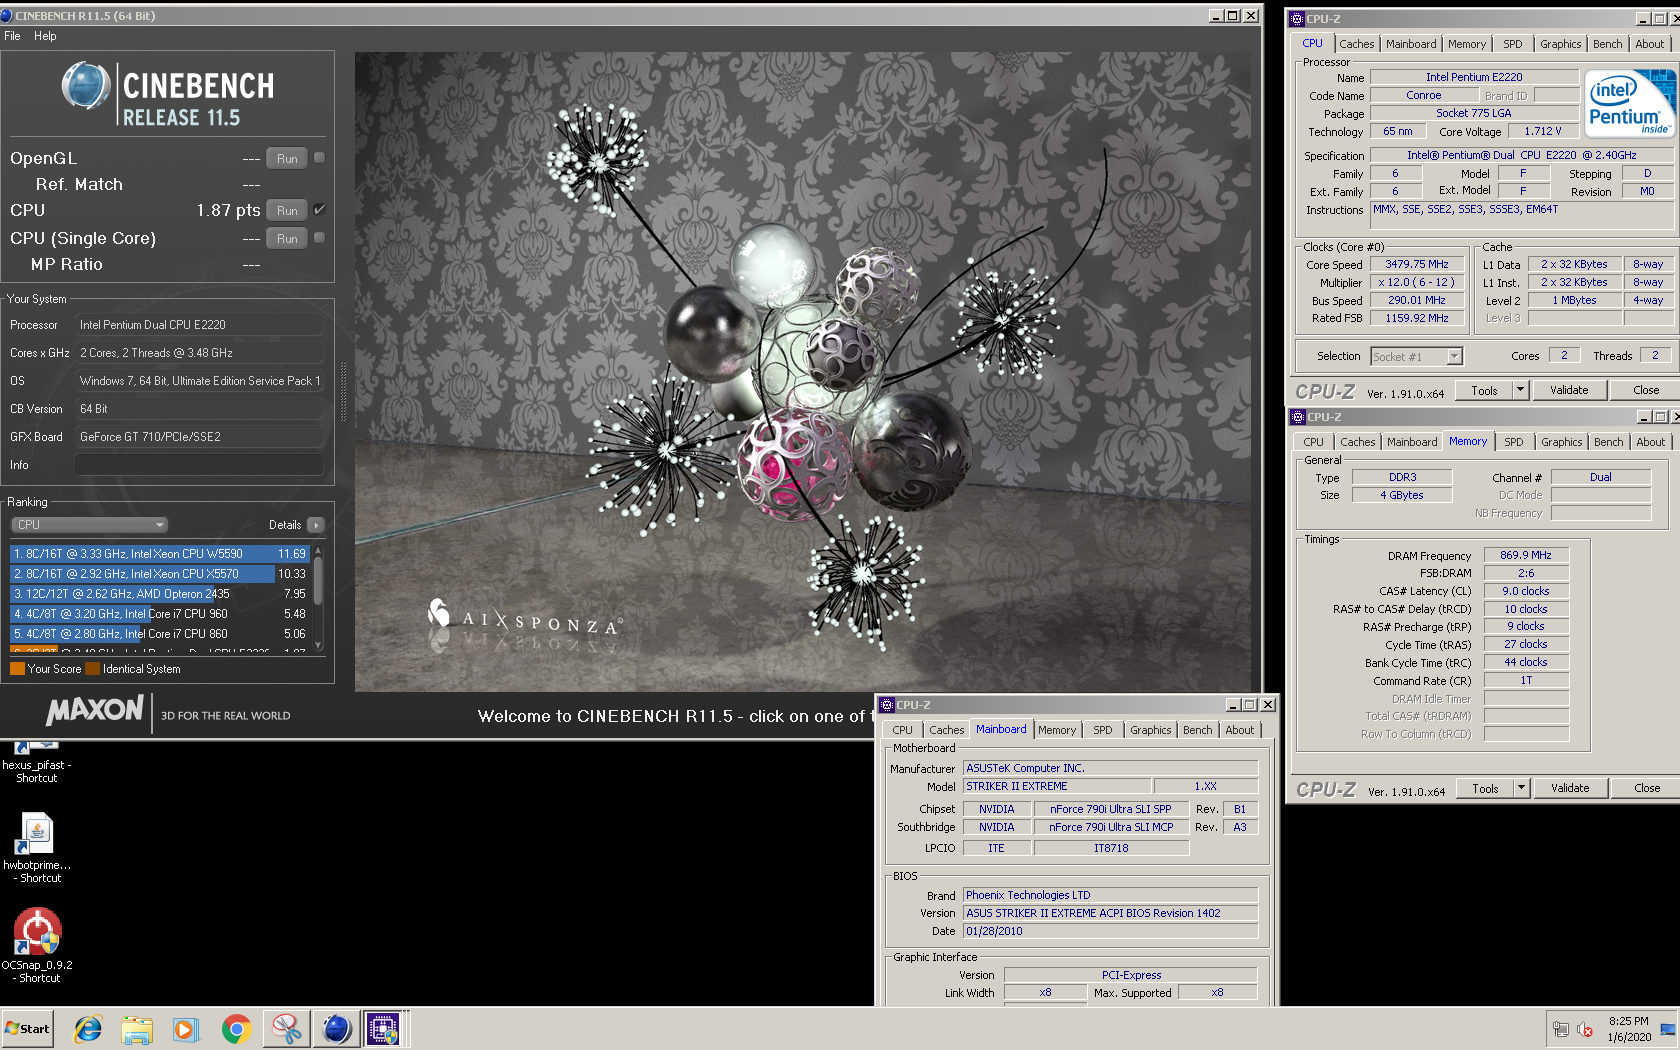This screenshot has height=1050, width=1680.
Task: Click the empty Info field
Action: click(x=200, y=465)
